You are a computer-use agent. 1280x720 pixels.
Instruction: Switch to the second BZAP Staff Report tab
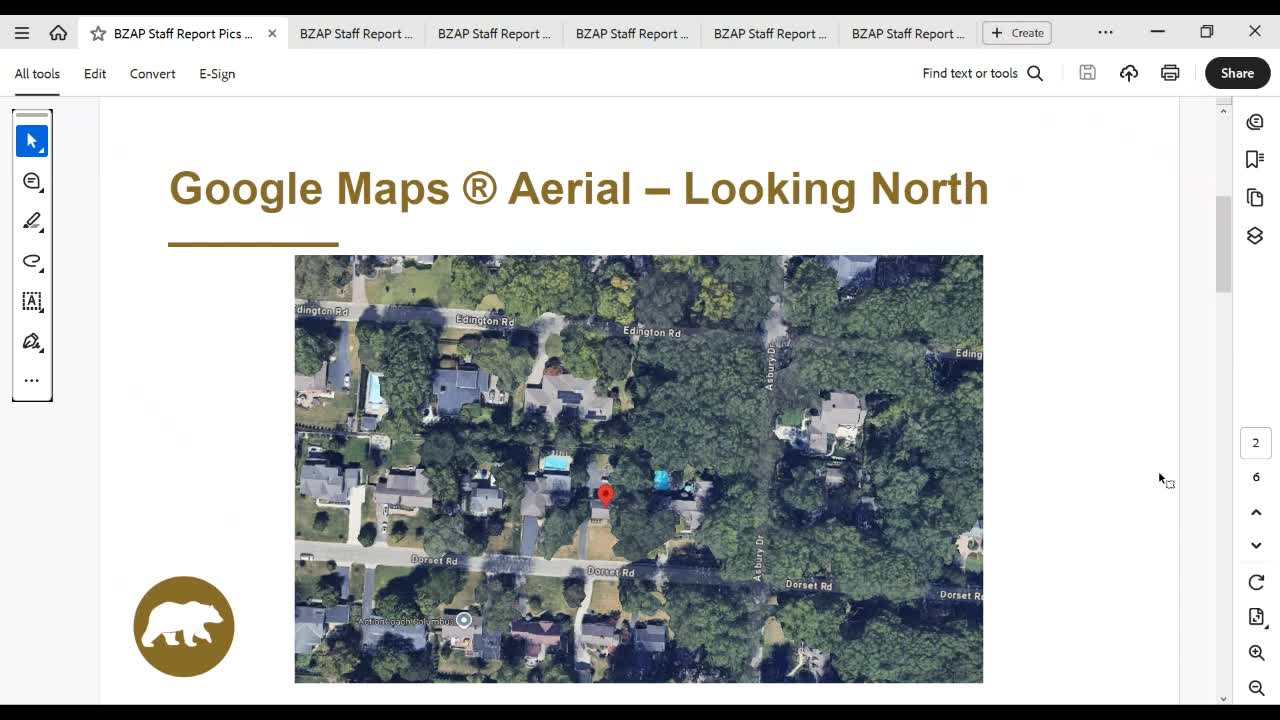356,33
